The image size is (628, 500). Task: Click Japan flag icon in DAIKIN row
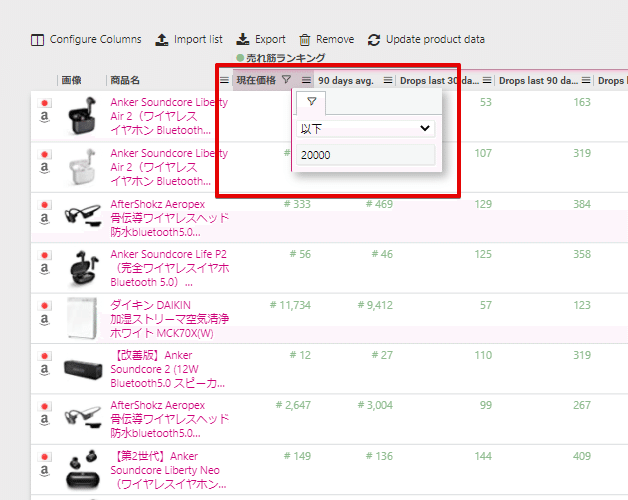point(44,306)
